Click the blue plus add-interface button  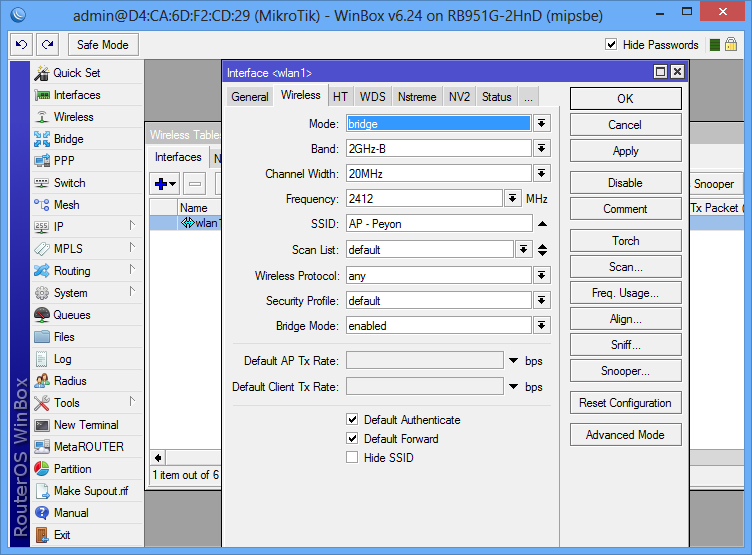point(165,184)
